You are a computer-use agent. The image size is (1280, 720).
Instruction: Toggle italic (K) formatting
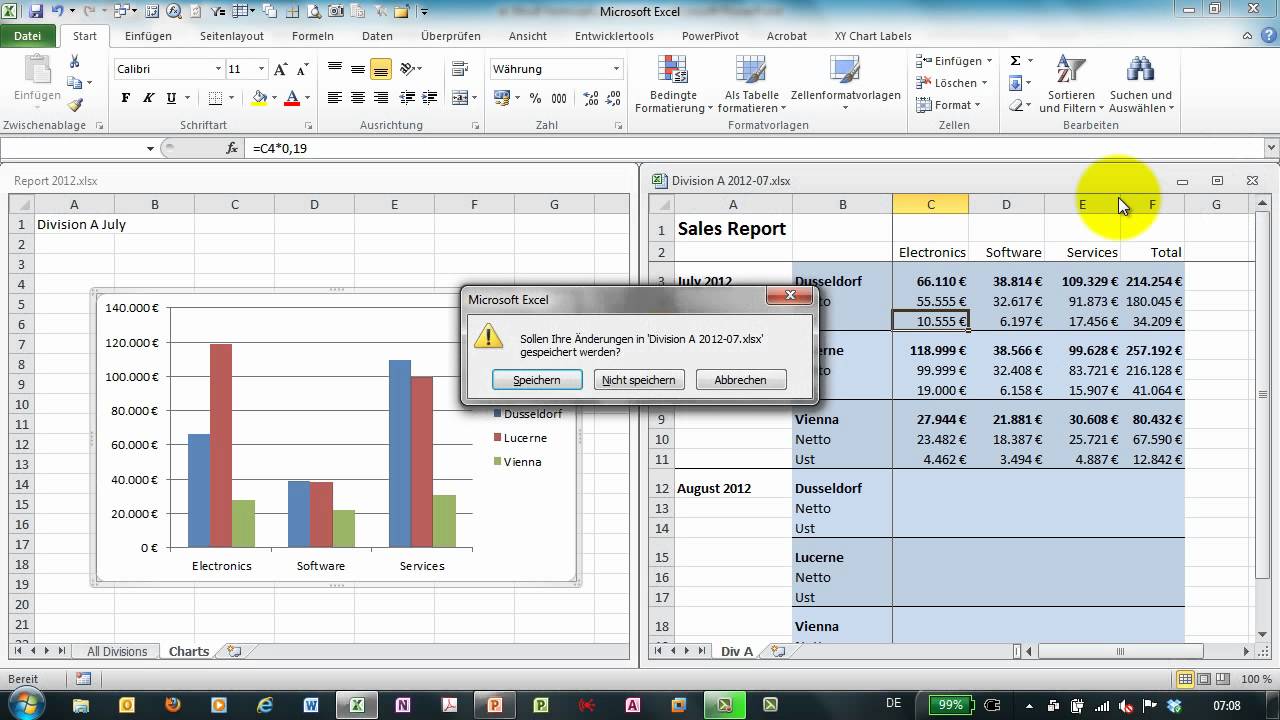(x=148, y=98)
